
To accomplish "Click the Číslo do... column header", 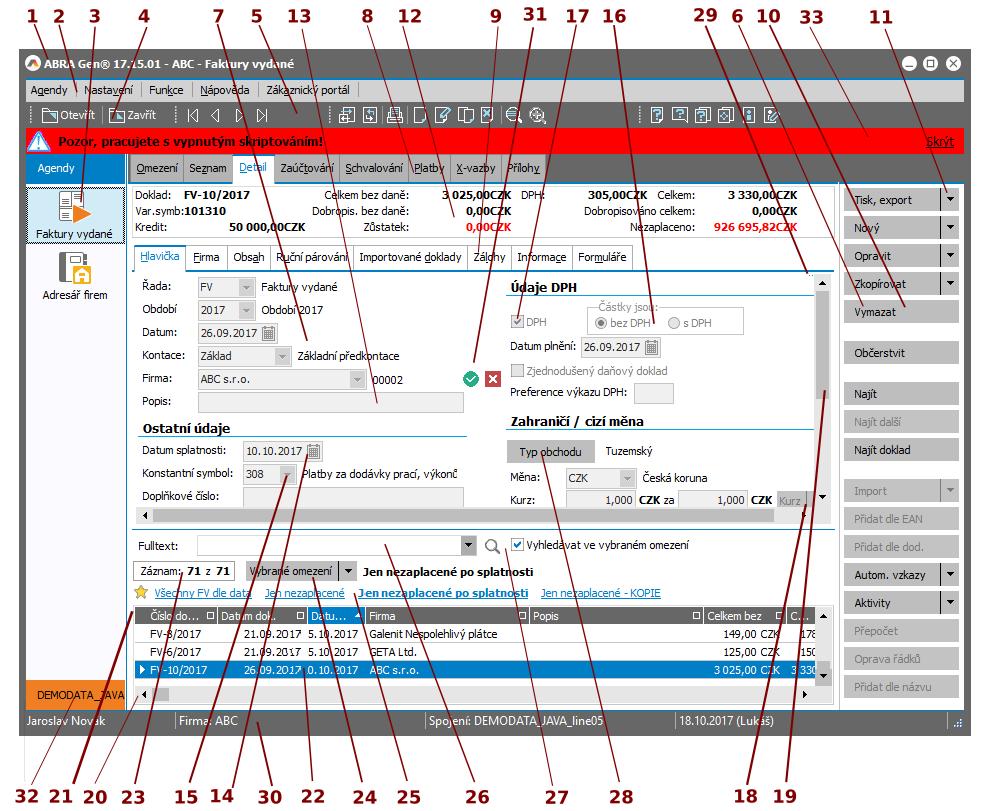I will pos(176,616).
